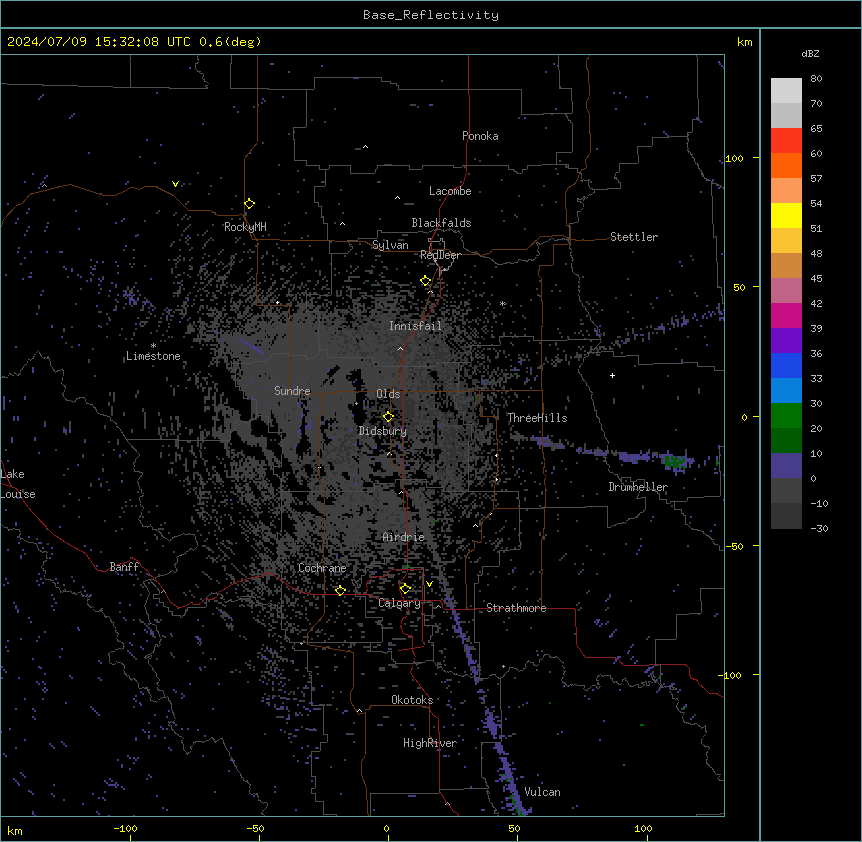Click the Limestone label
Viewport: 862px width, 842px height.
[153, 356]
